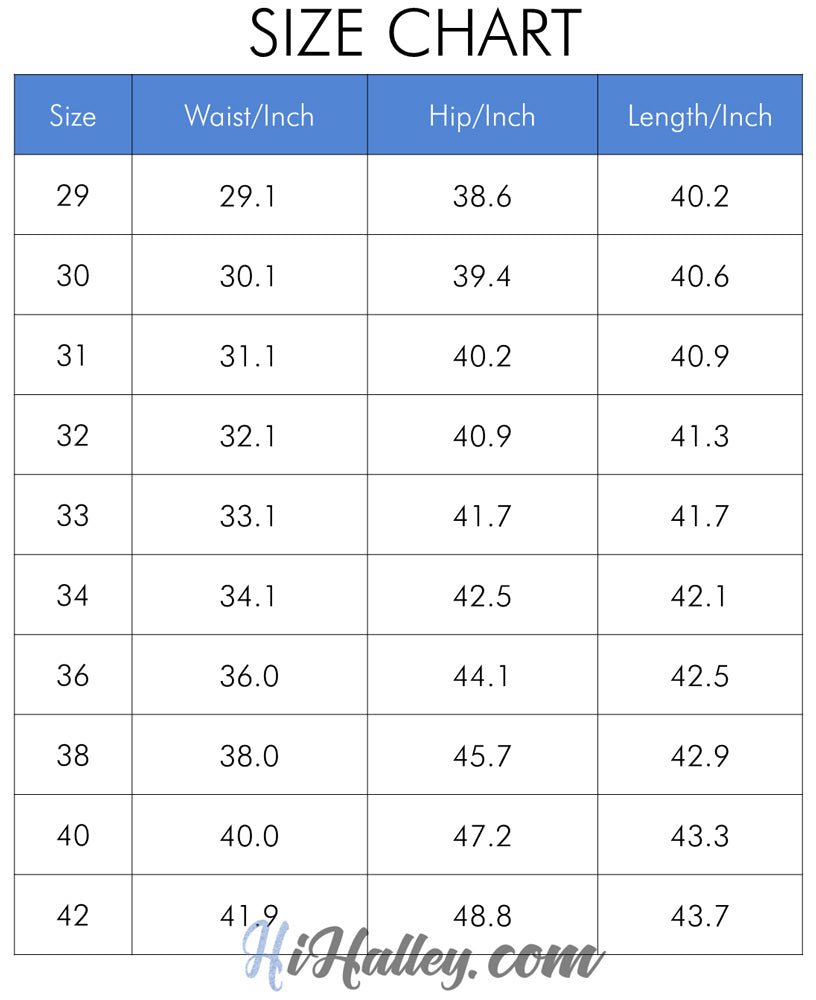Select size 32 in the Size column
This screenshot has height=1000, width=816.
point(73,435)
